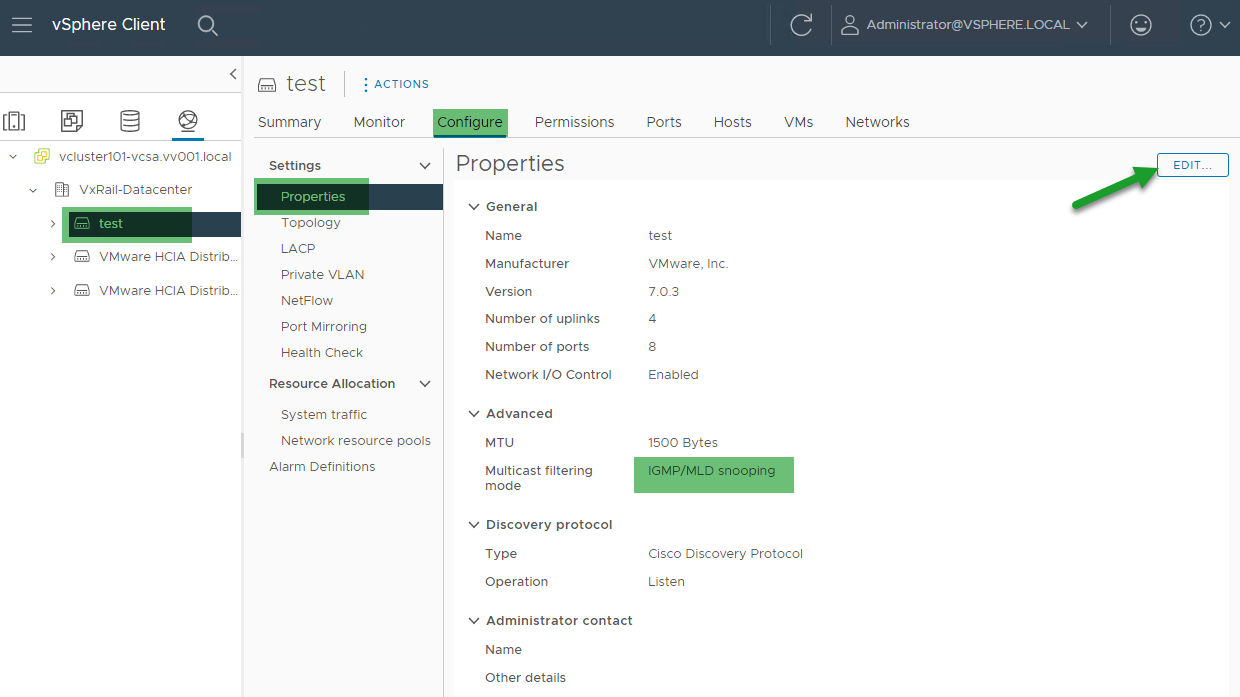The width and height of the screenshot is (1240, 697).
Task: Open NetFlow settings
Action: (x=307, y=301)
